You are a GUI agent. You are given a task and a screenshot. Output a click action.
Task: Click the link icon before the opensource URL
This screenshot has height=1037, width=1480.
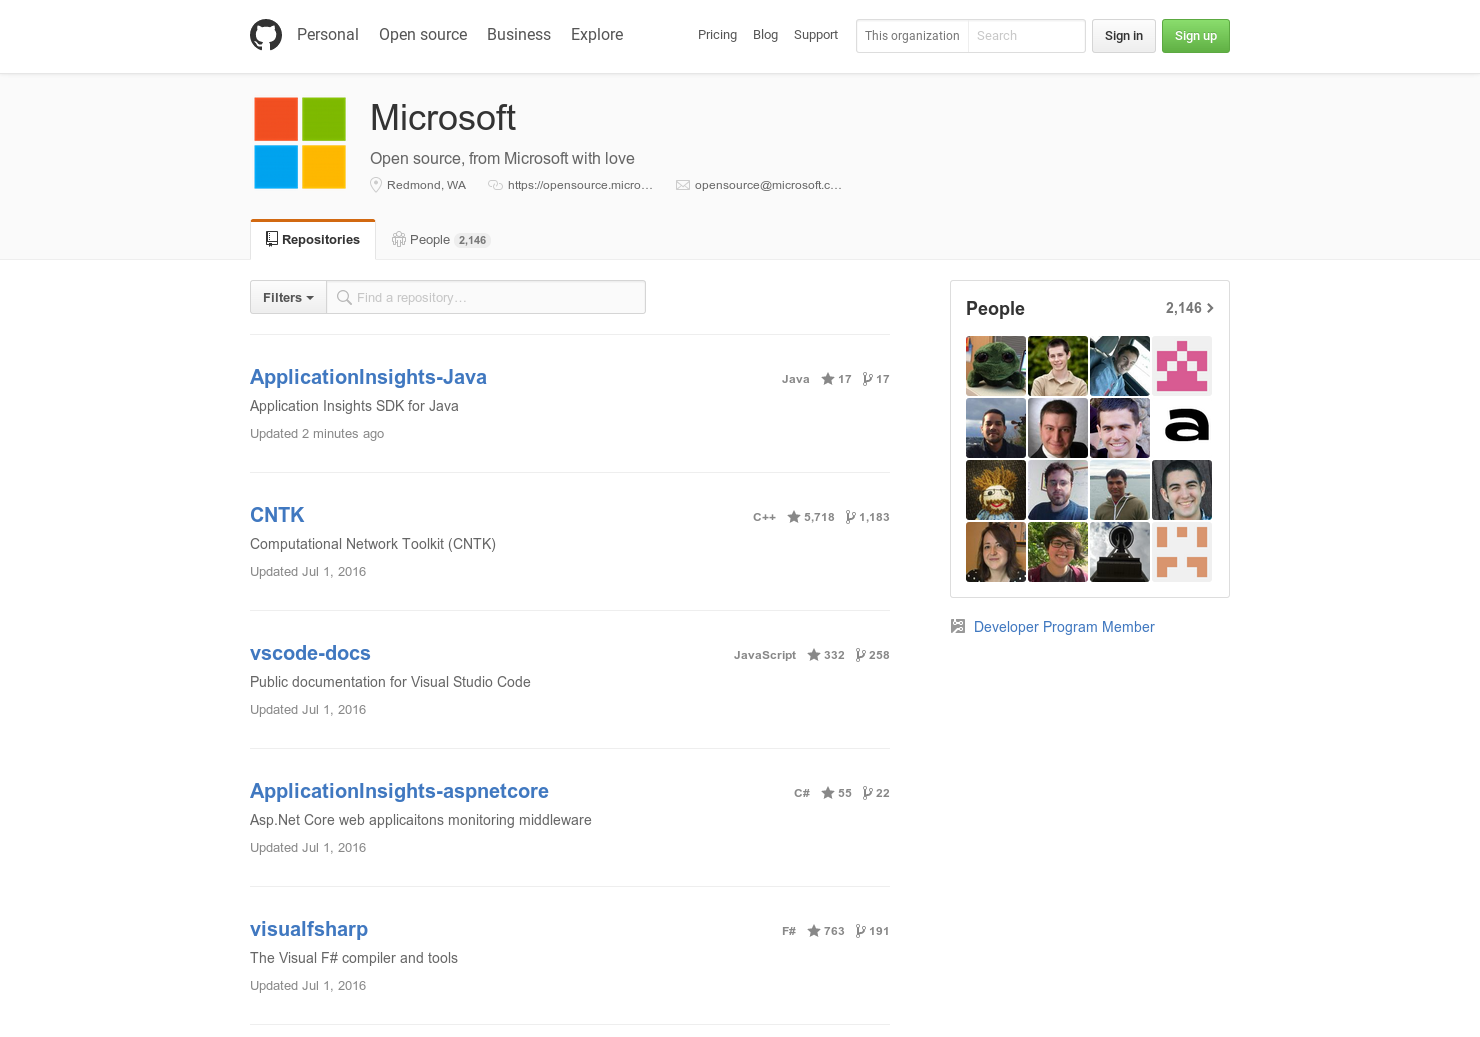(495, 184)
